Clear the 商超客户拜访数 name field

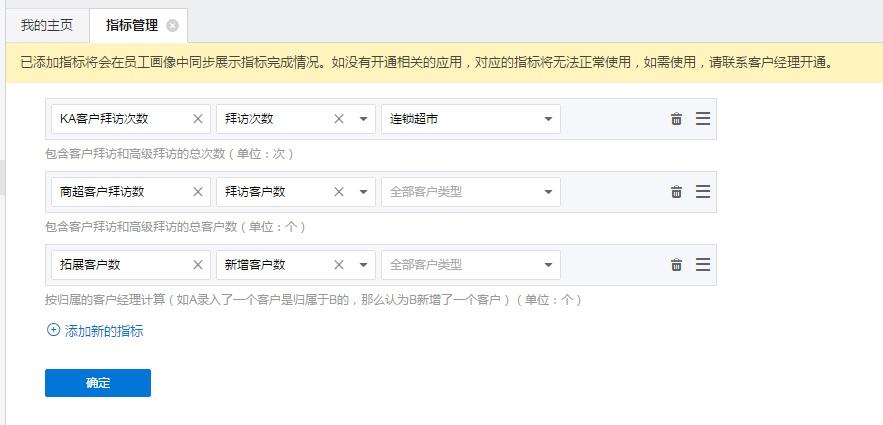[x=198, y=192]
